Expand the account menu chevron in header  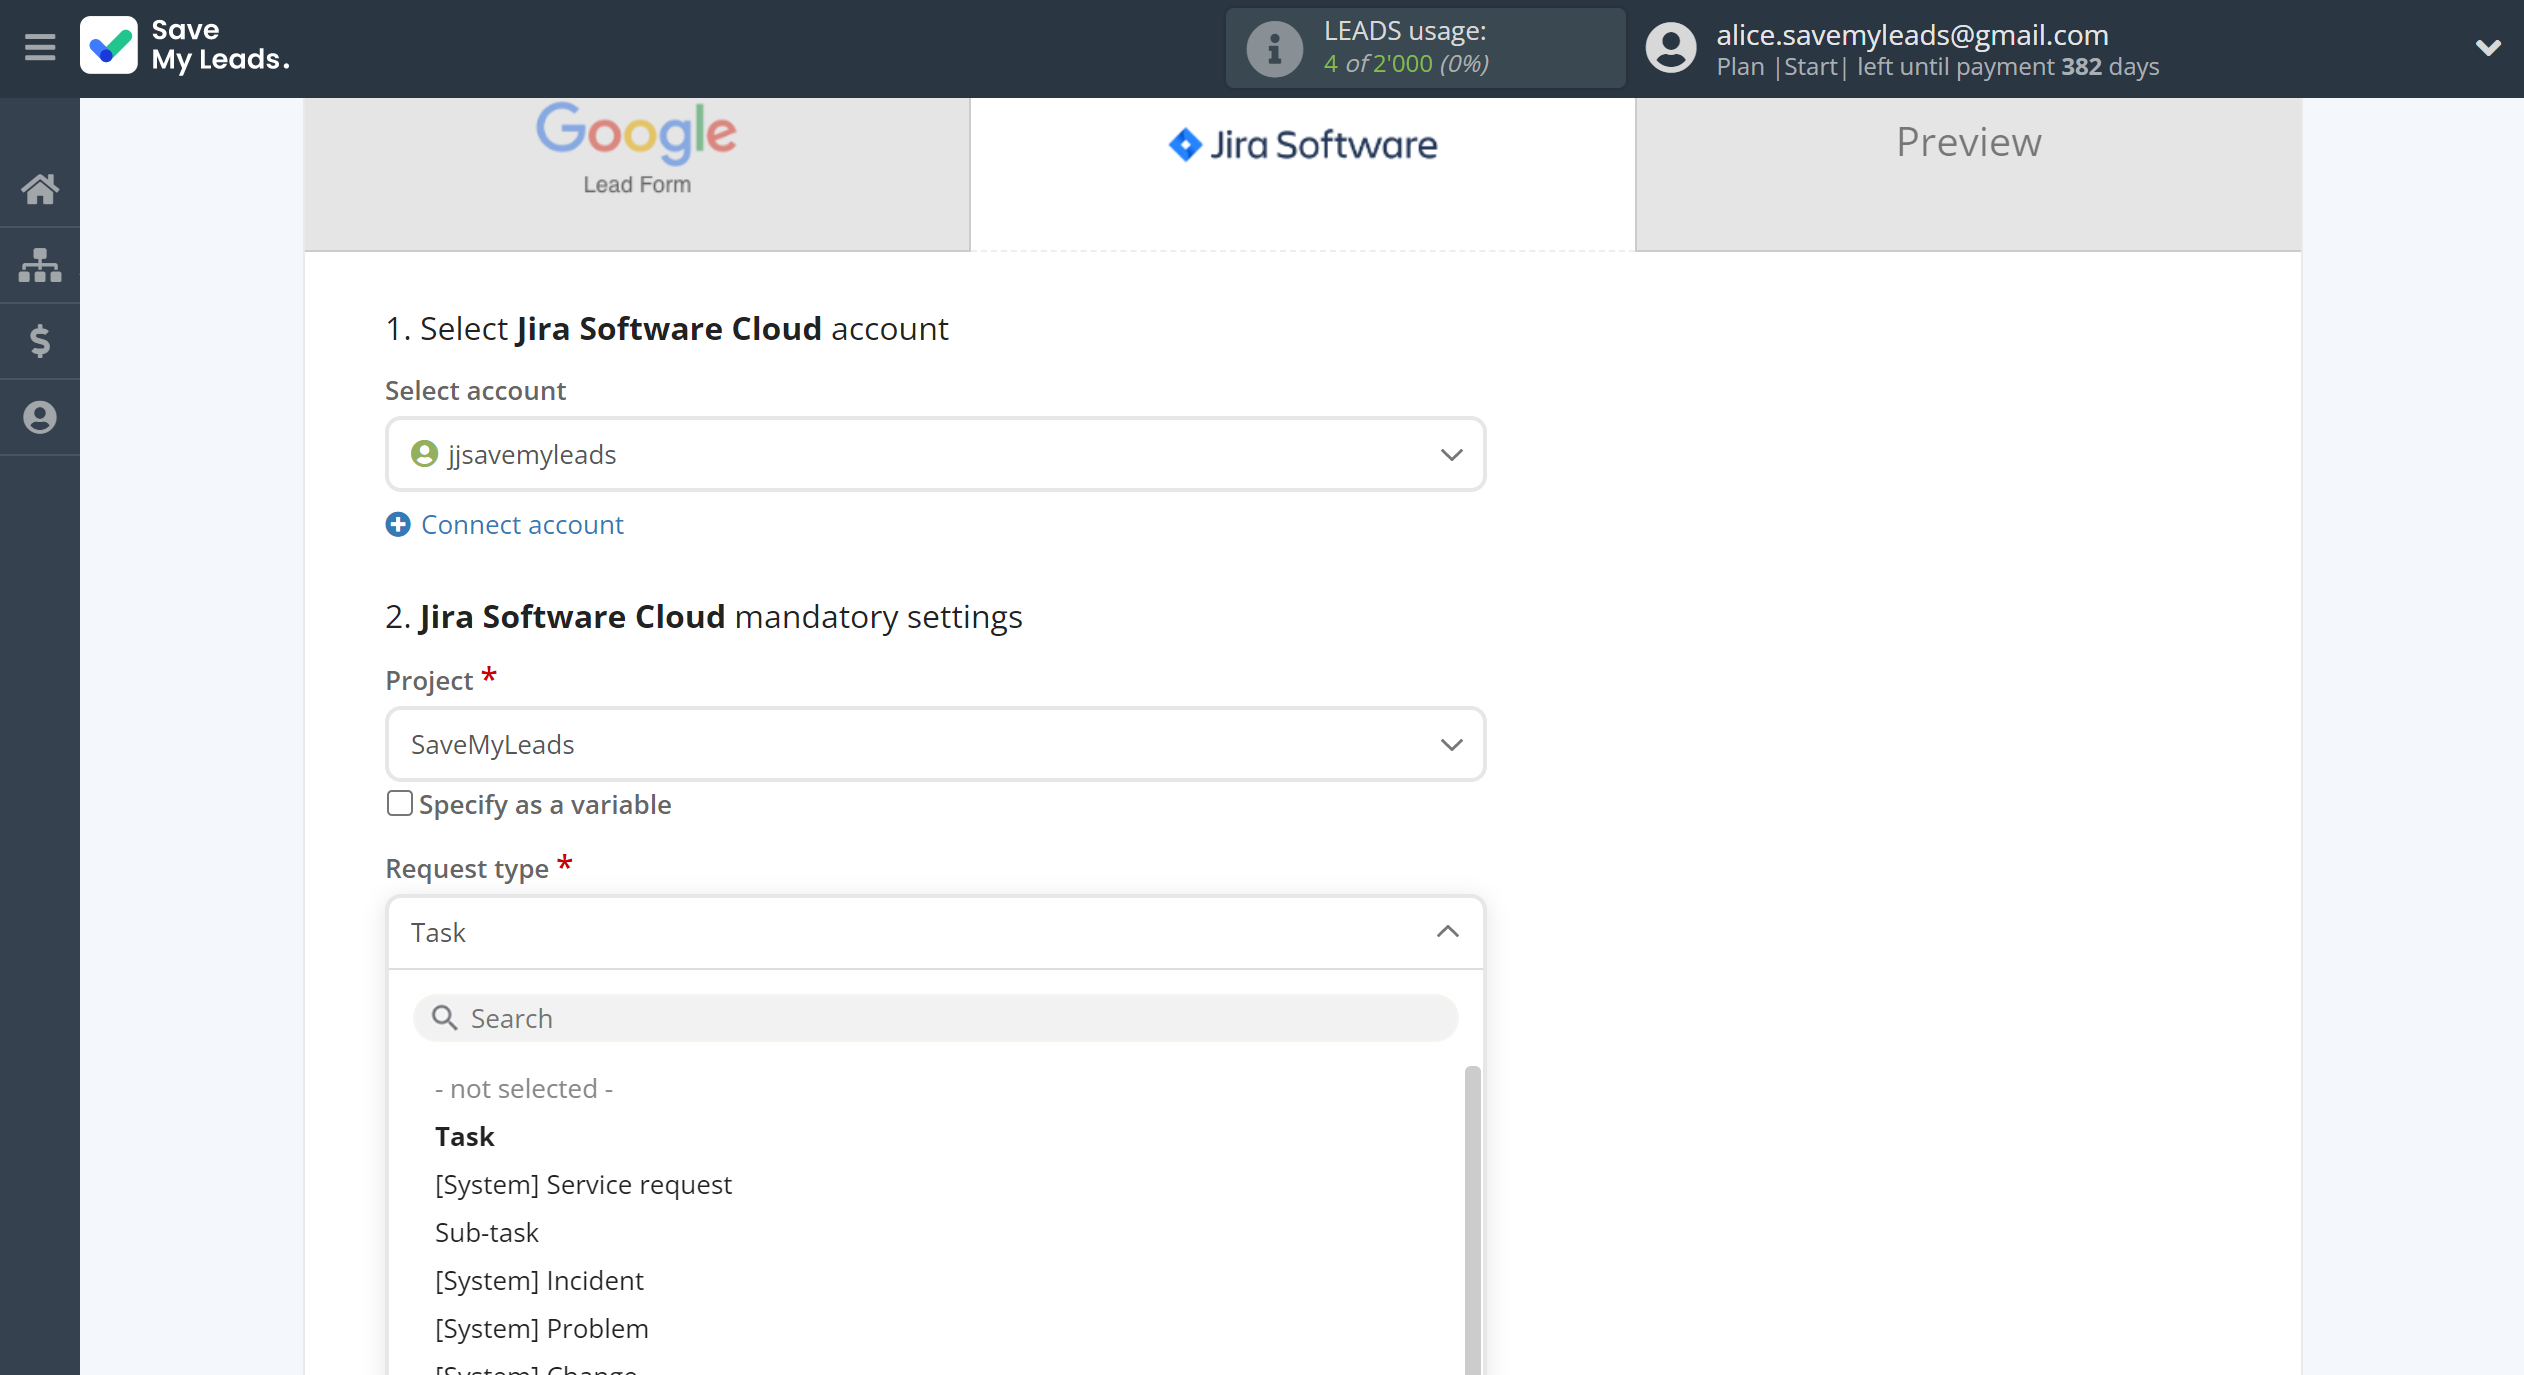point(2487,47)
